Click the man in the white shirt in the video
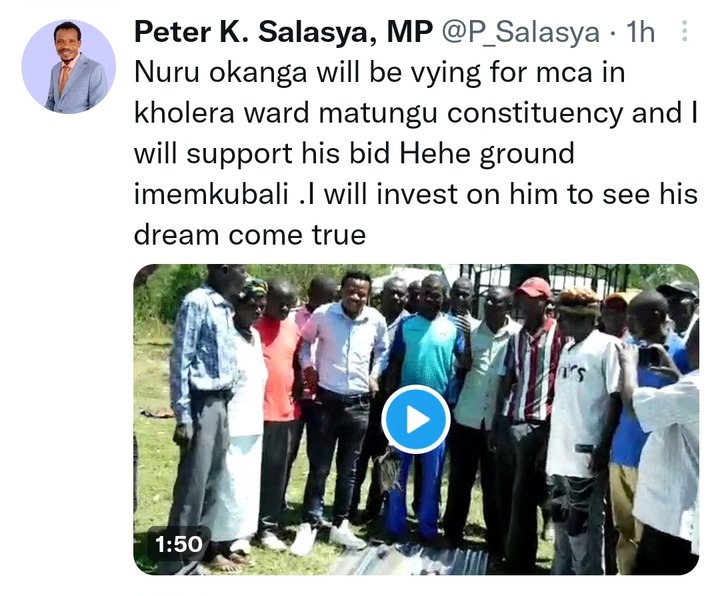Image resolution: width=720 pixels, height=596 pixels. [x=342, y=404]
